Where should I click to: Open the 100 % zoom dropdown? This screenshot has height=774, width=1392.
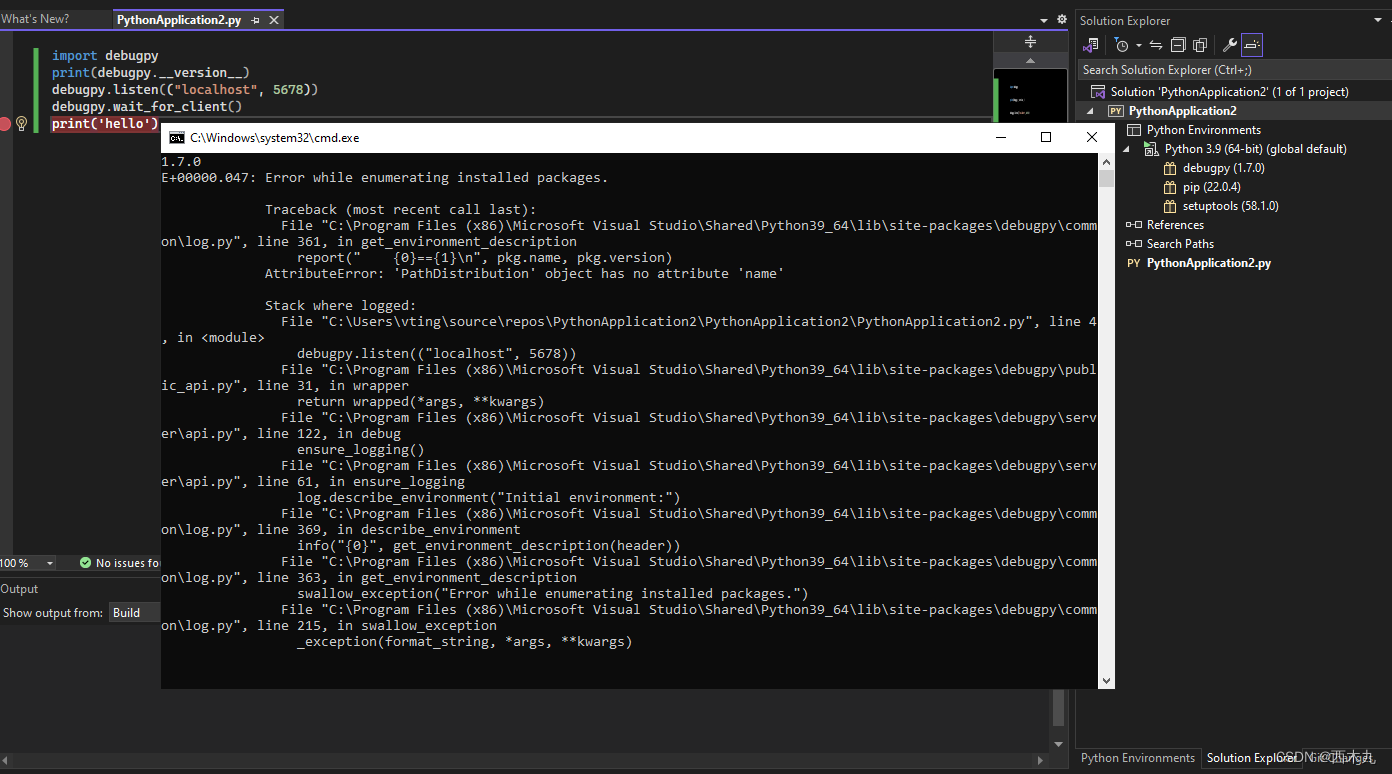51,563
